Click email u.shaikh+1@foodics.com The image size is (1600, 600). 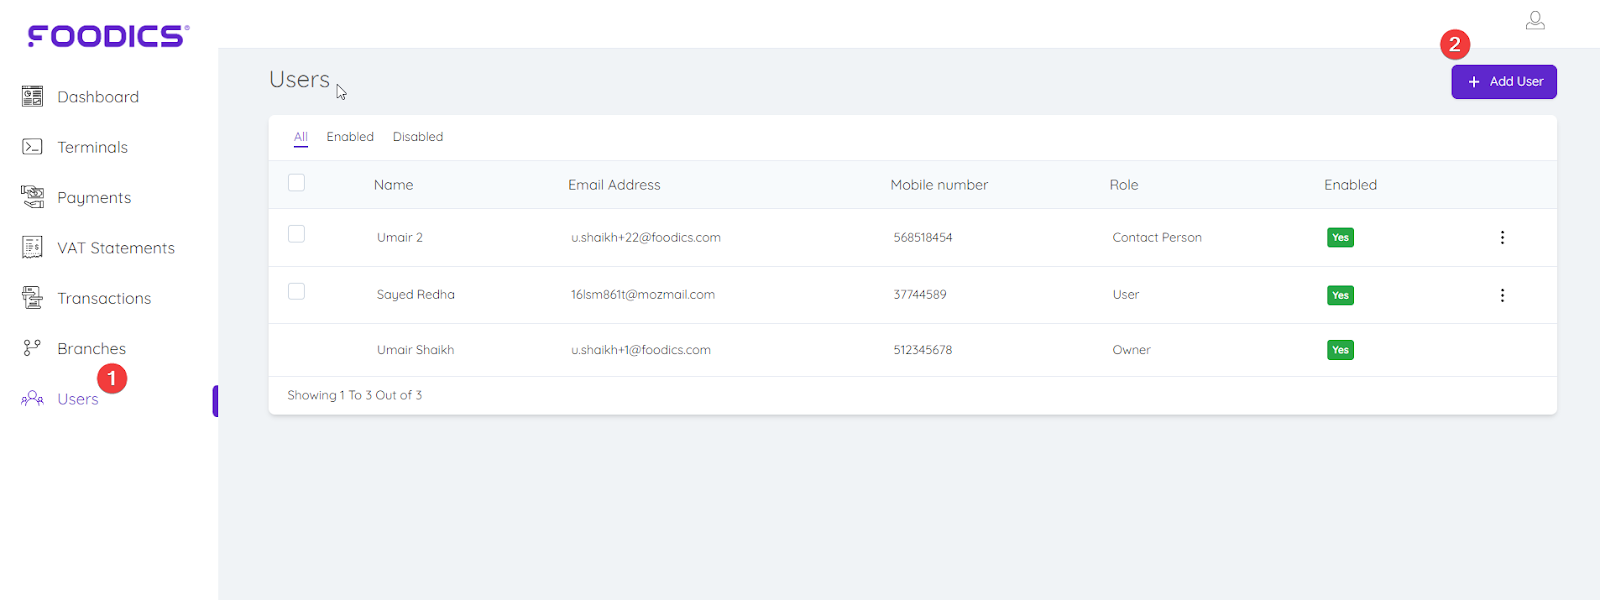[x=641, y=350]
